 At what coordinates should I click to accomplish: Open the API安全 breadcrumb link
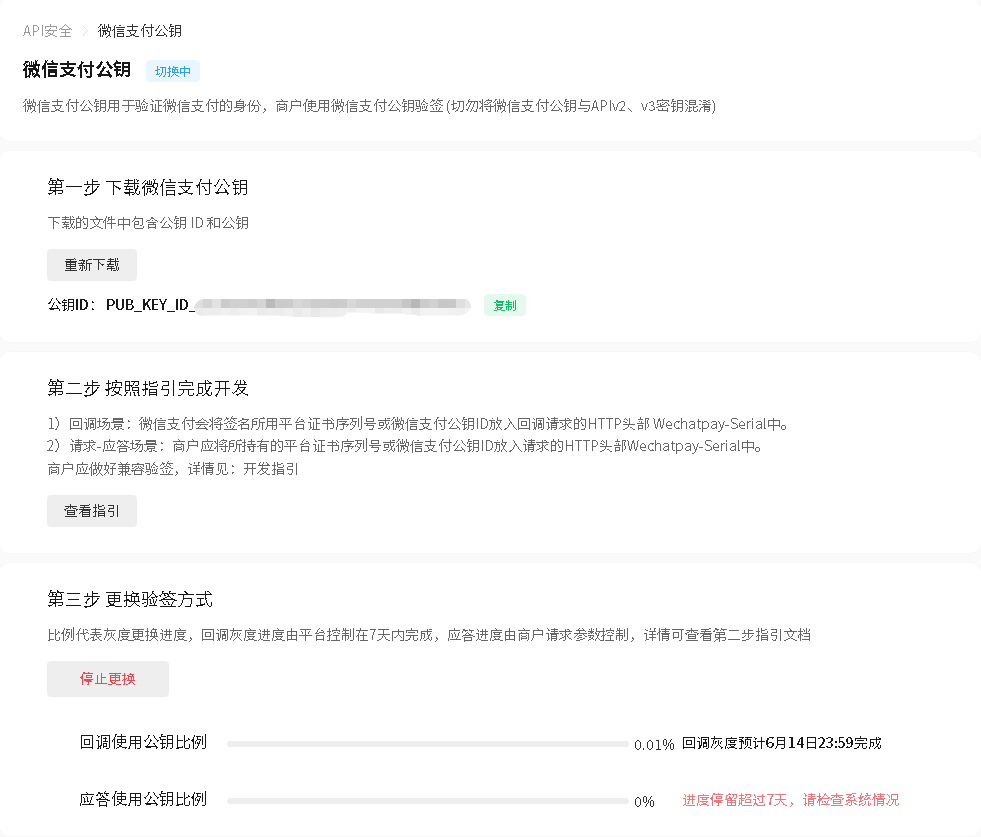click(x=48, y=31)
